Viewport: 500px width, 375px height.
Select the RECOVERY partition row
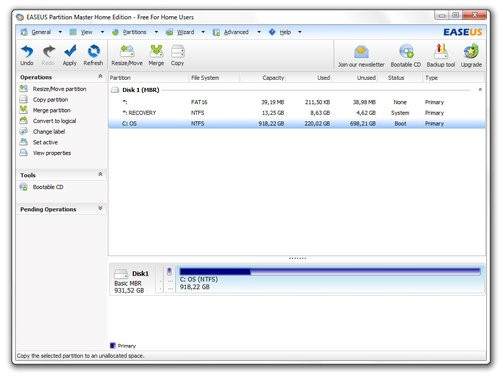tap(297, 113)
